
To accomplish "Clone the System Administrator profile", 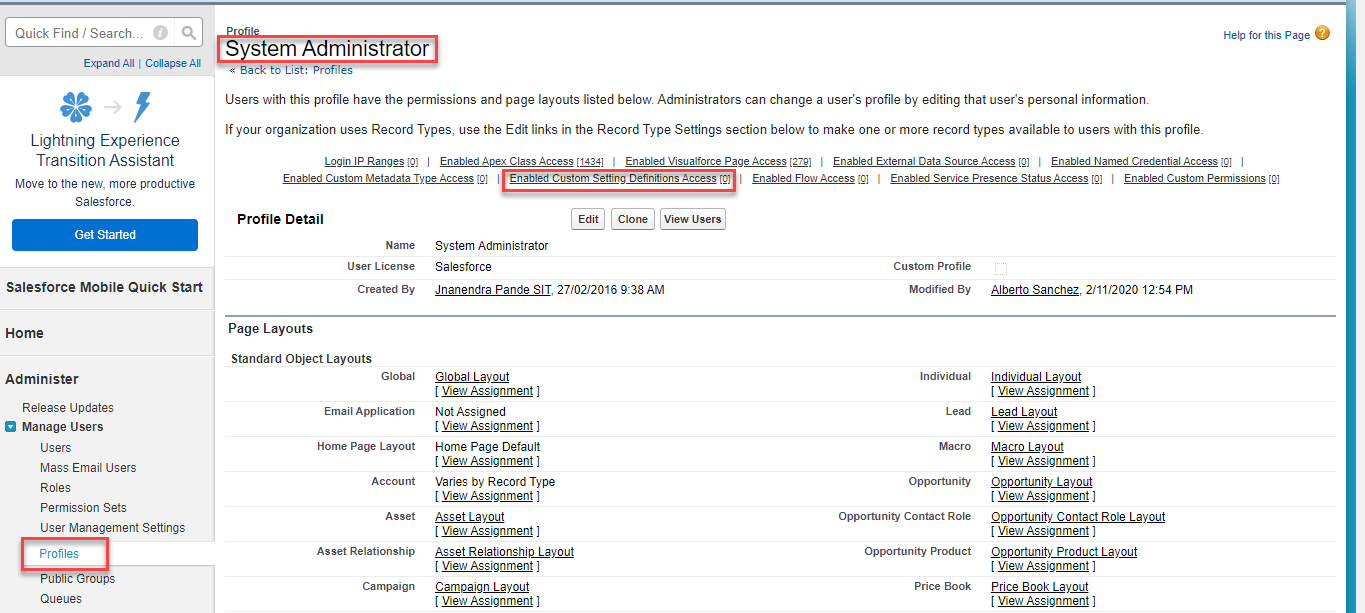I will [x=632, y=219].
